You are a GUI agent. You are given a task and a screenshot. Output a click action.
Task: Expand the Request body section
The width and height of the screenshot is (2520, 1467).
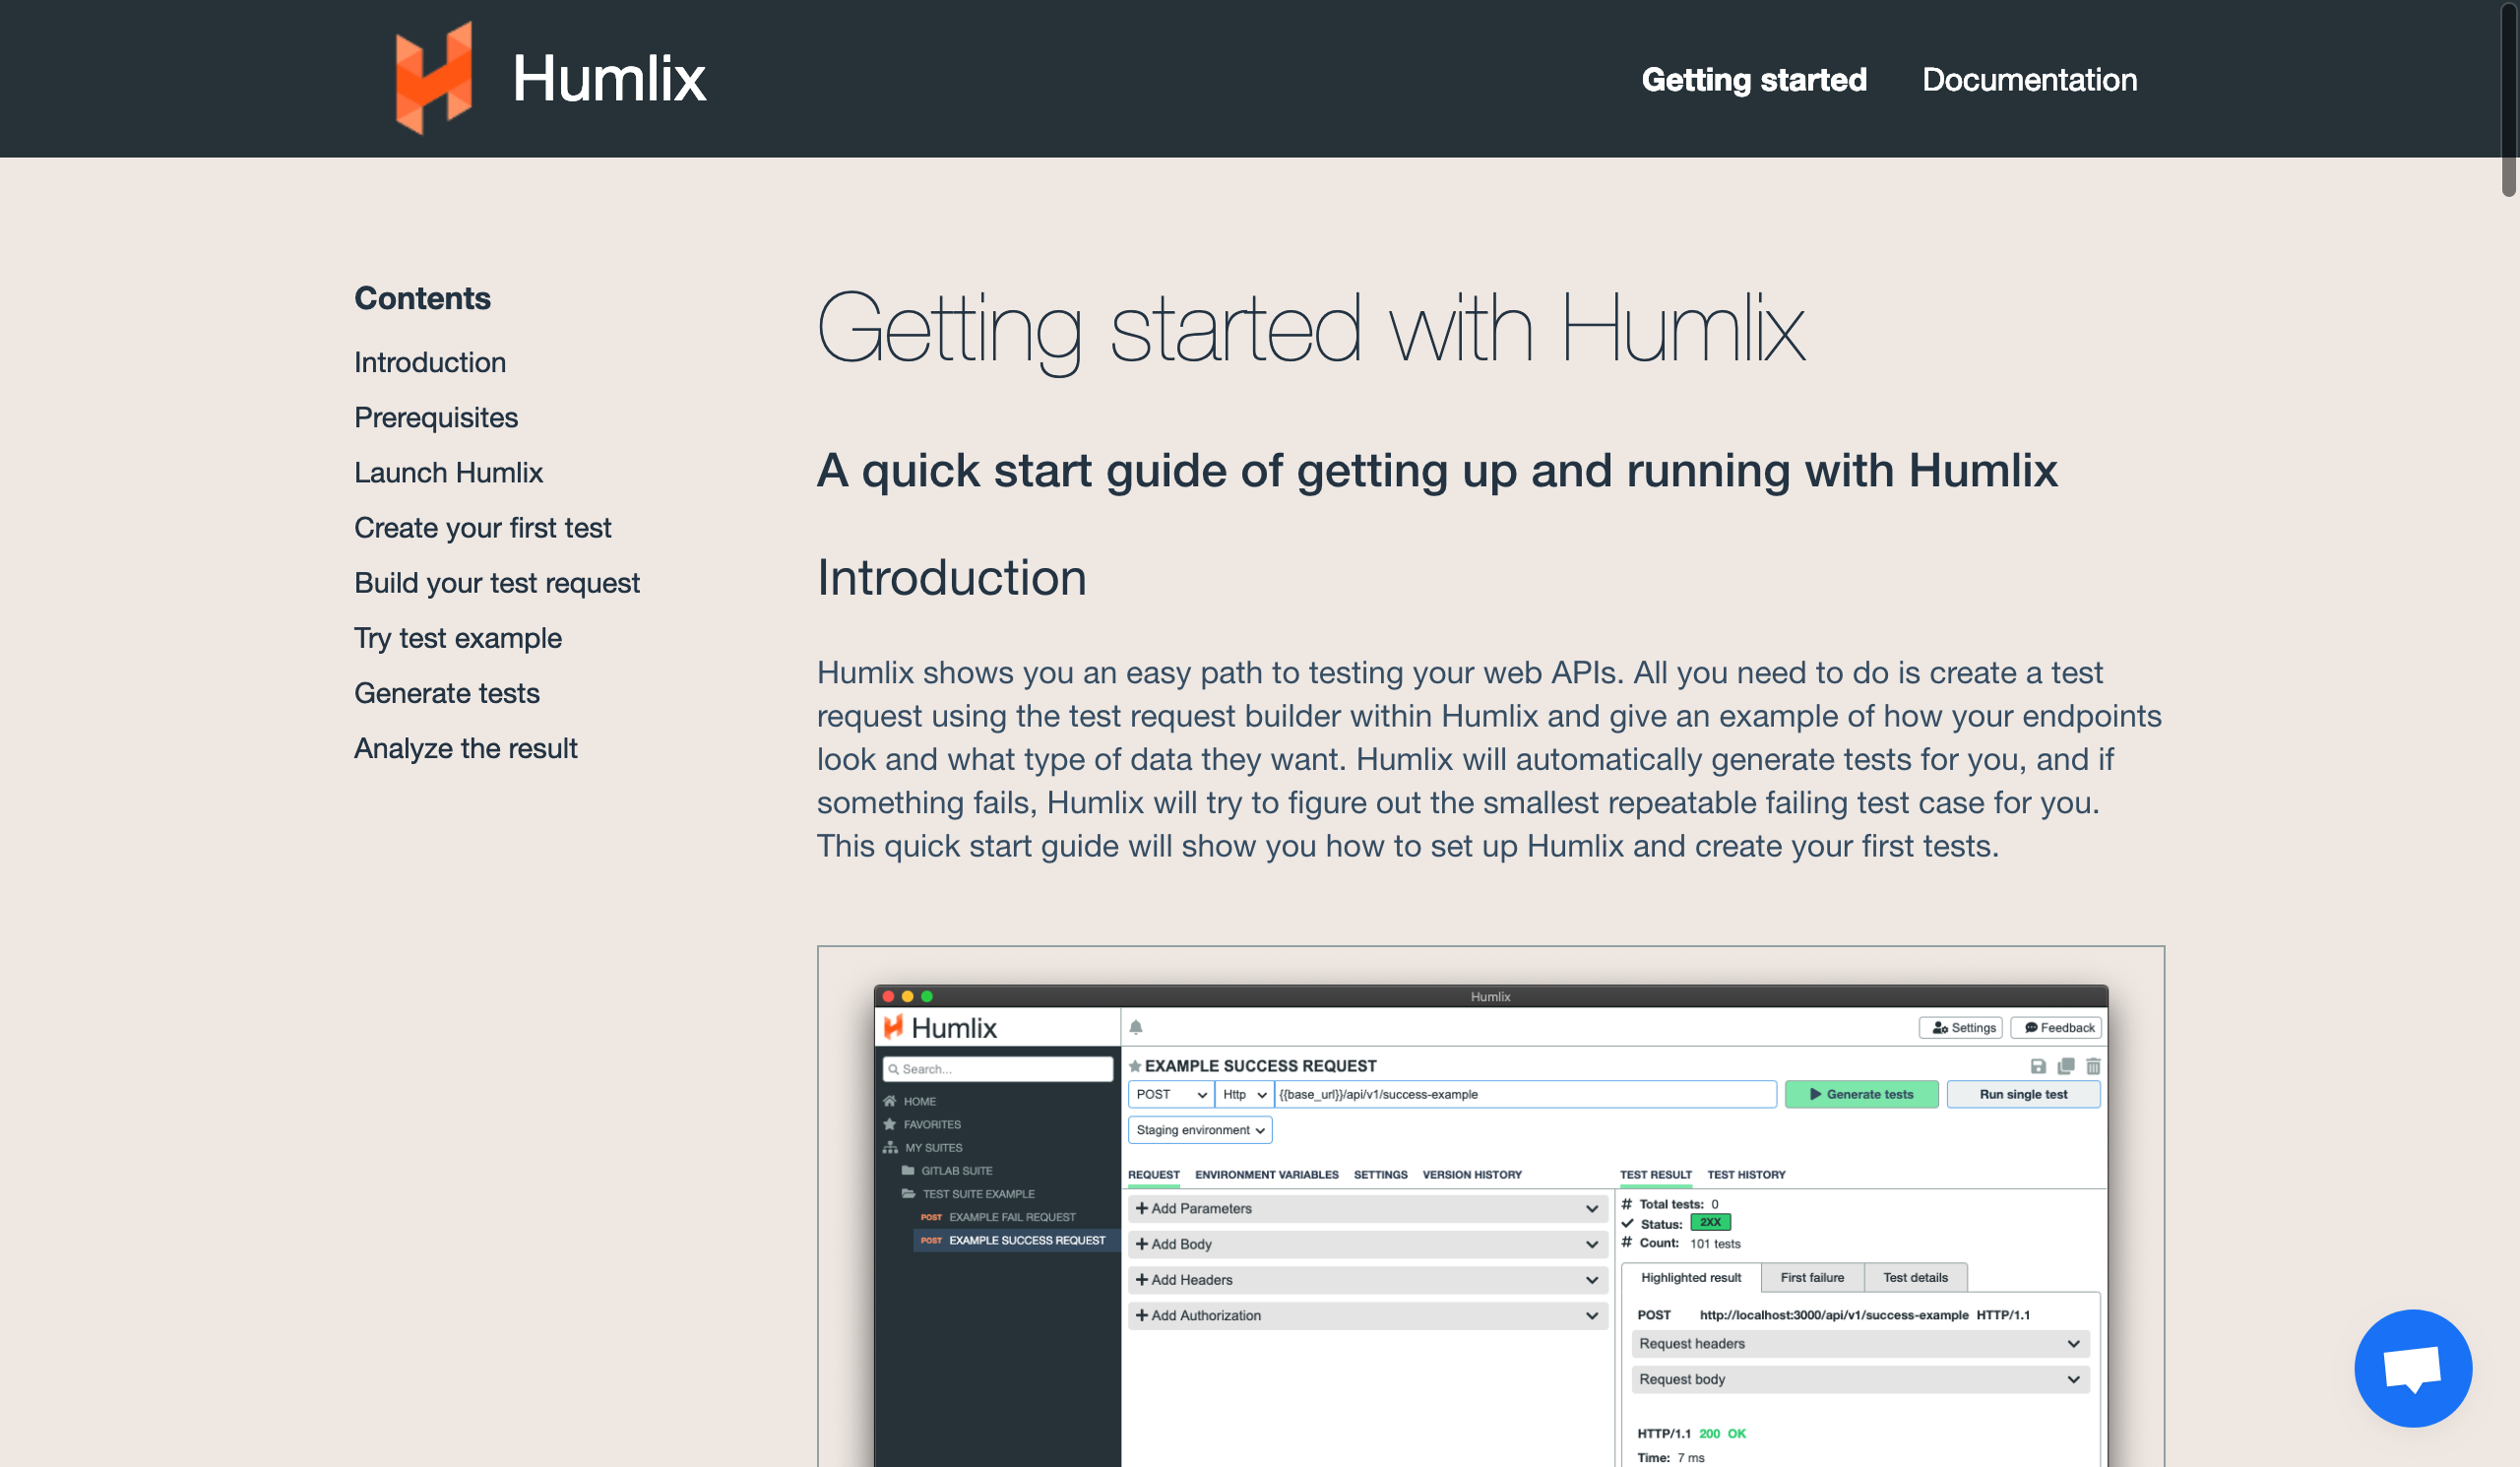pos(1859,1380)
